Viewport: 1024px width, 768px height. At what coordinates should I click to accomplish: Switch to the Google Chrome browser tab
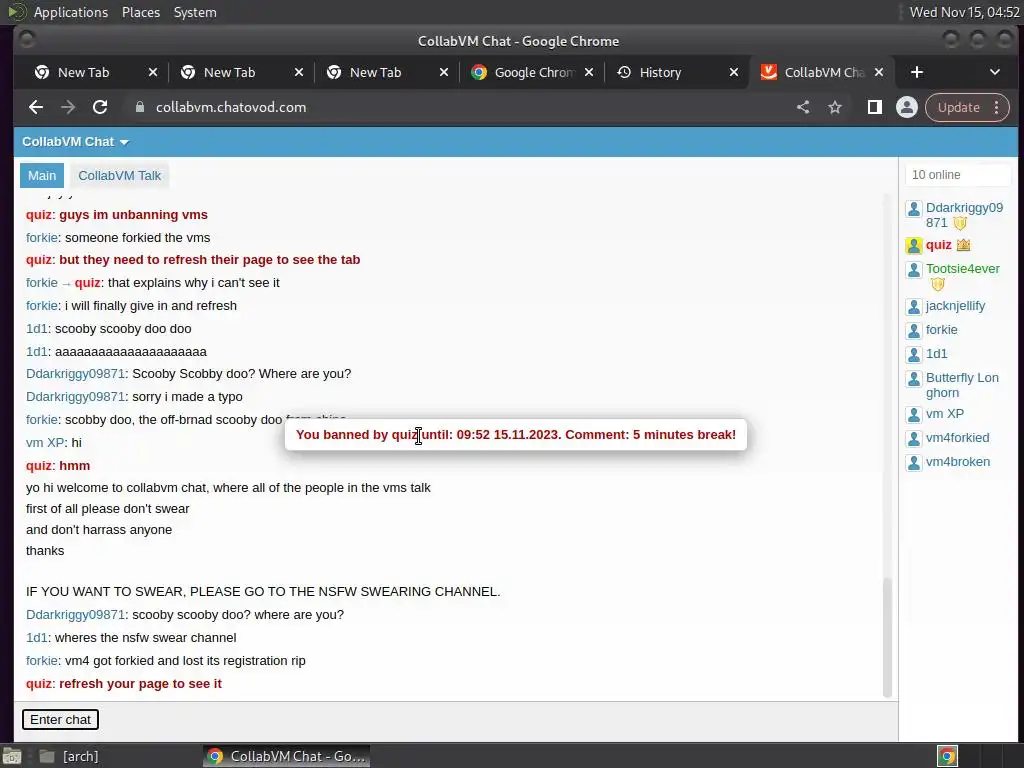530,72
